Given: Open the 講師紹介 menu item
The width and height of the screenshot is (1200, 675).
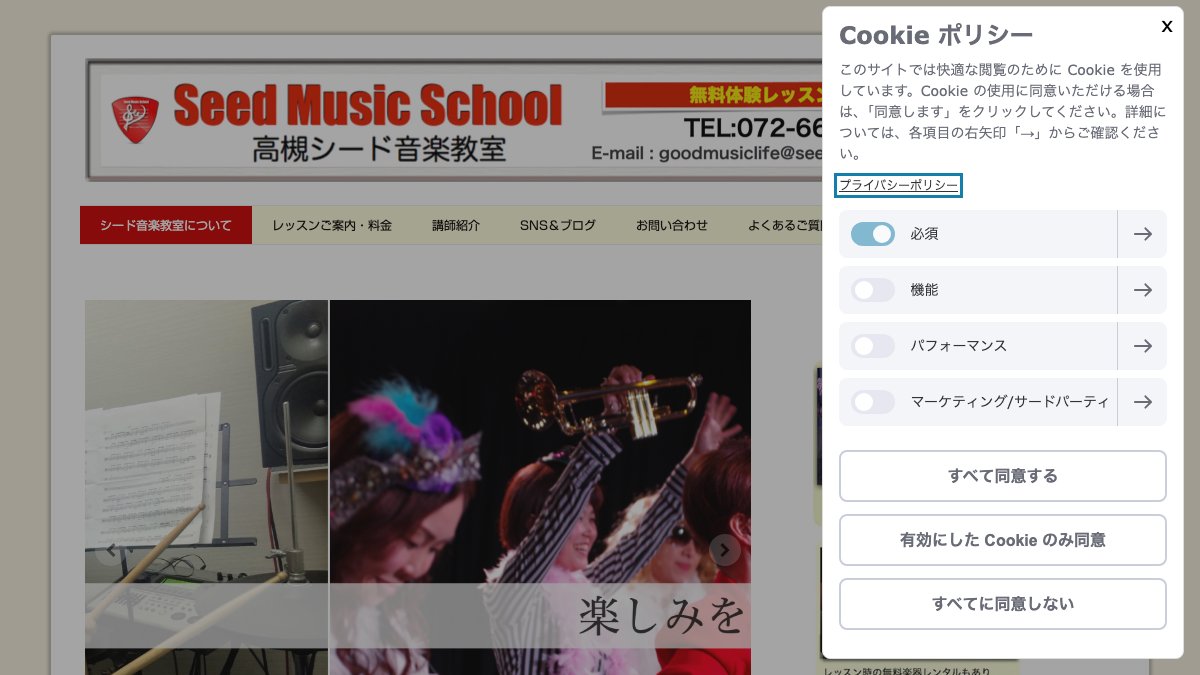Looking at the screenshot, I should 456,225.
